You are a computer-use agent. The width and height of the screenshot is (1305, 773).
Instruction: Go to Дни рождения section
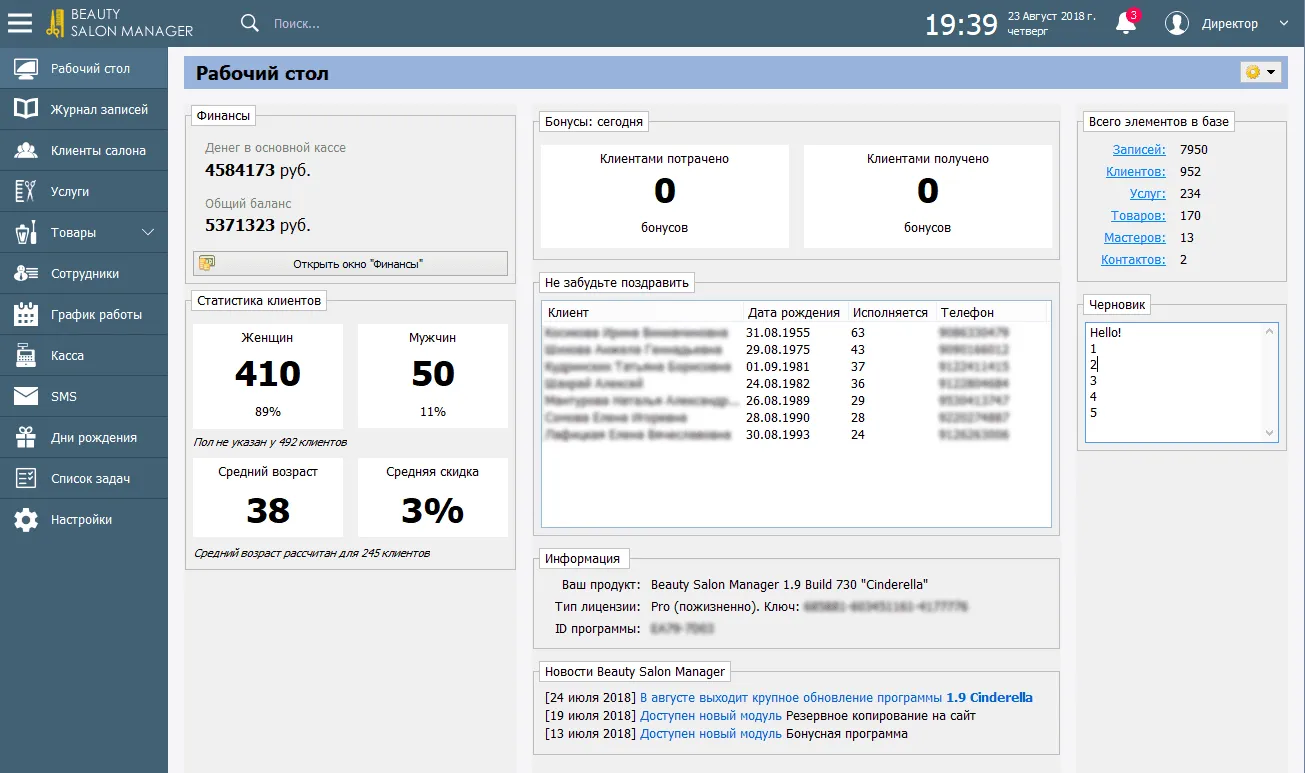(84, 437)
